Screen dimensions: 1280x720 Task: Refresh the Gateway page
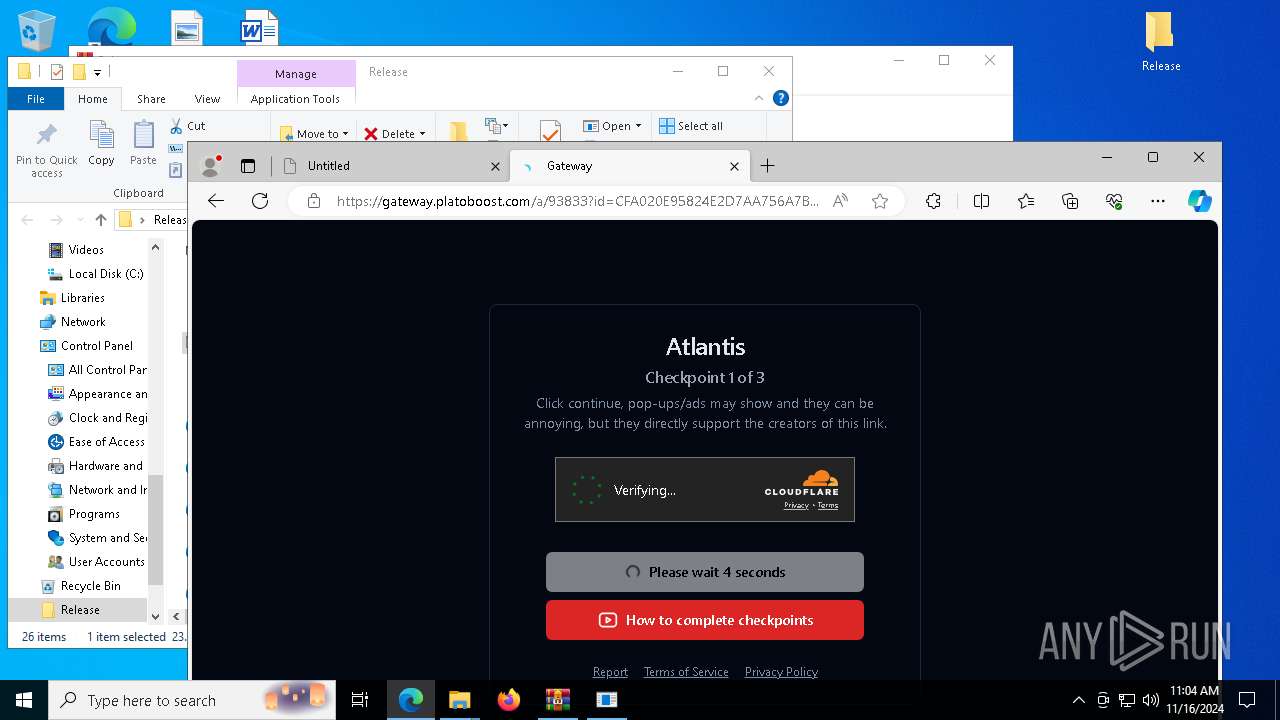tap(260, 201)
